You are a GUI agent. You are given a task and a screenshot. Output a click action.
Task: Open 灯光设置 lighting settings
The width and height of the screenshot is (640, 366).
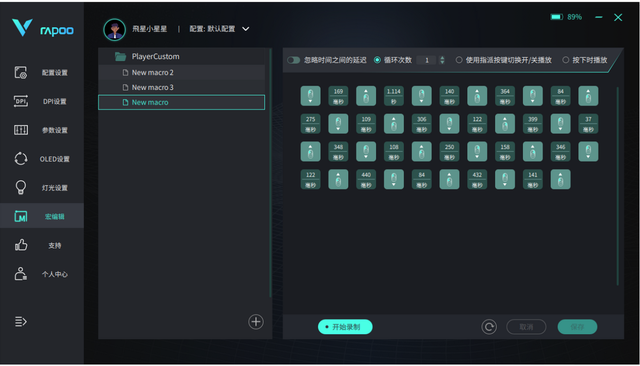click(x=42, y=188)
